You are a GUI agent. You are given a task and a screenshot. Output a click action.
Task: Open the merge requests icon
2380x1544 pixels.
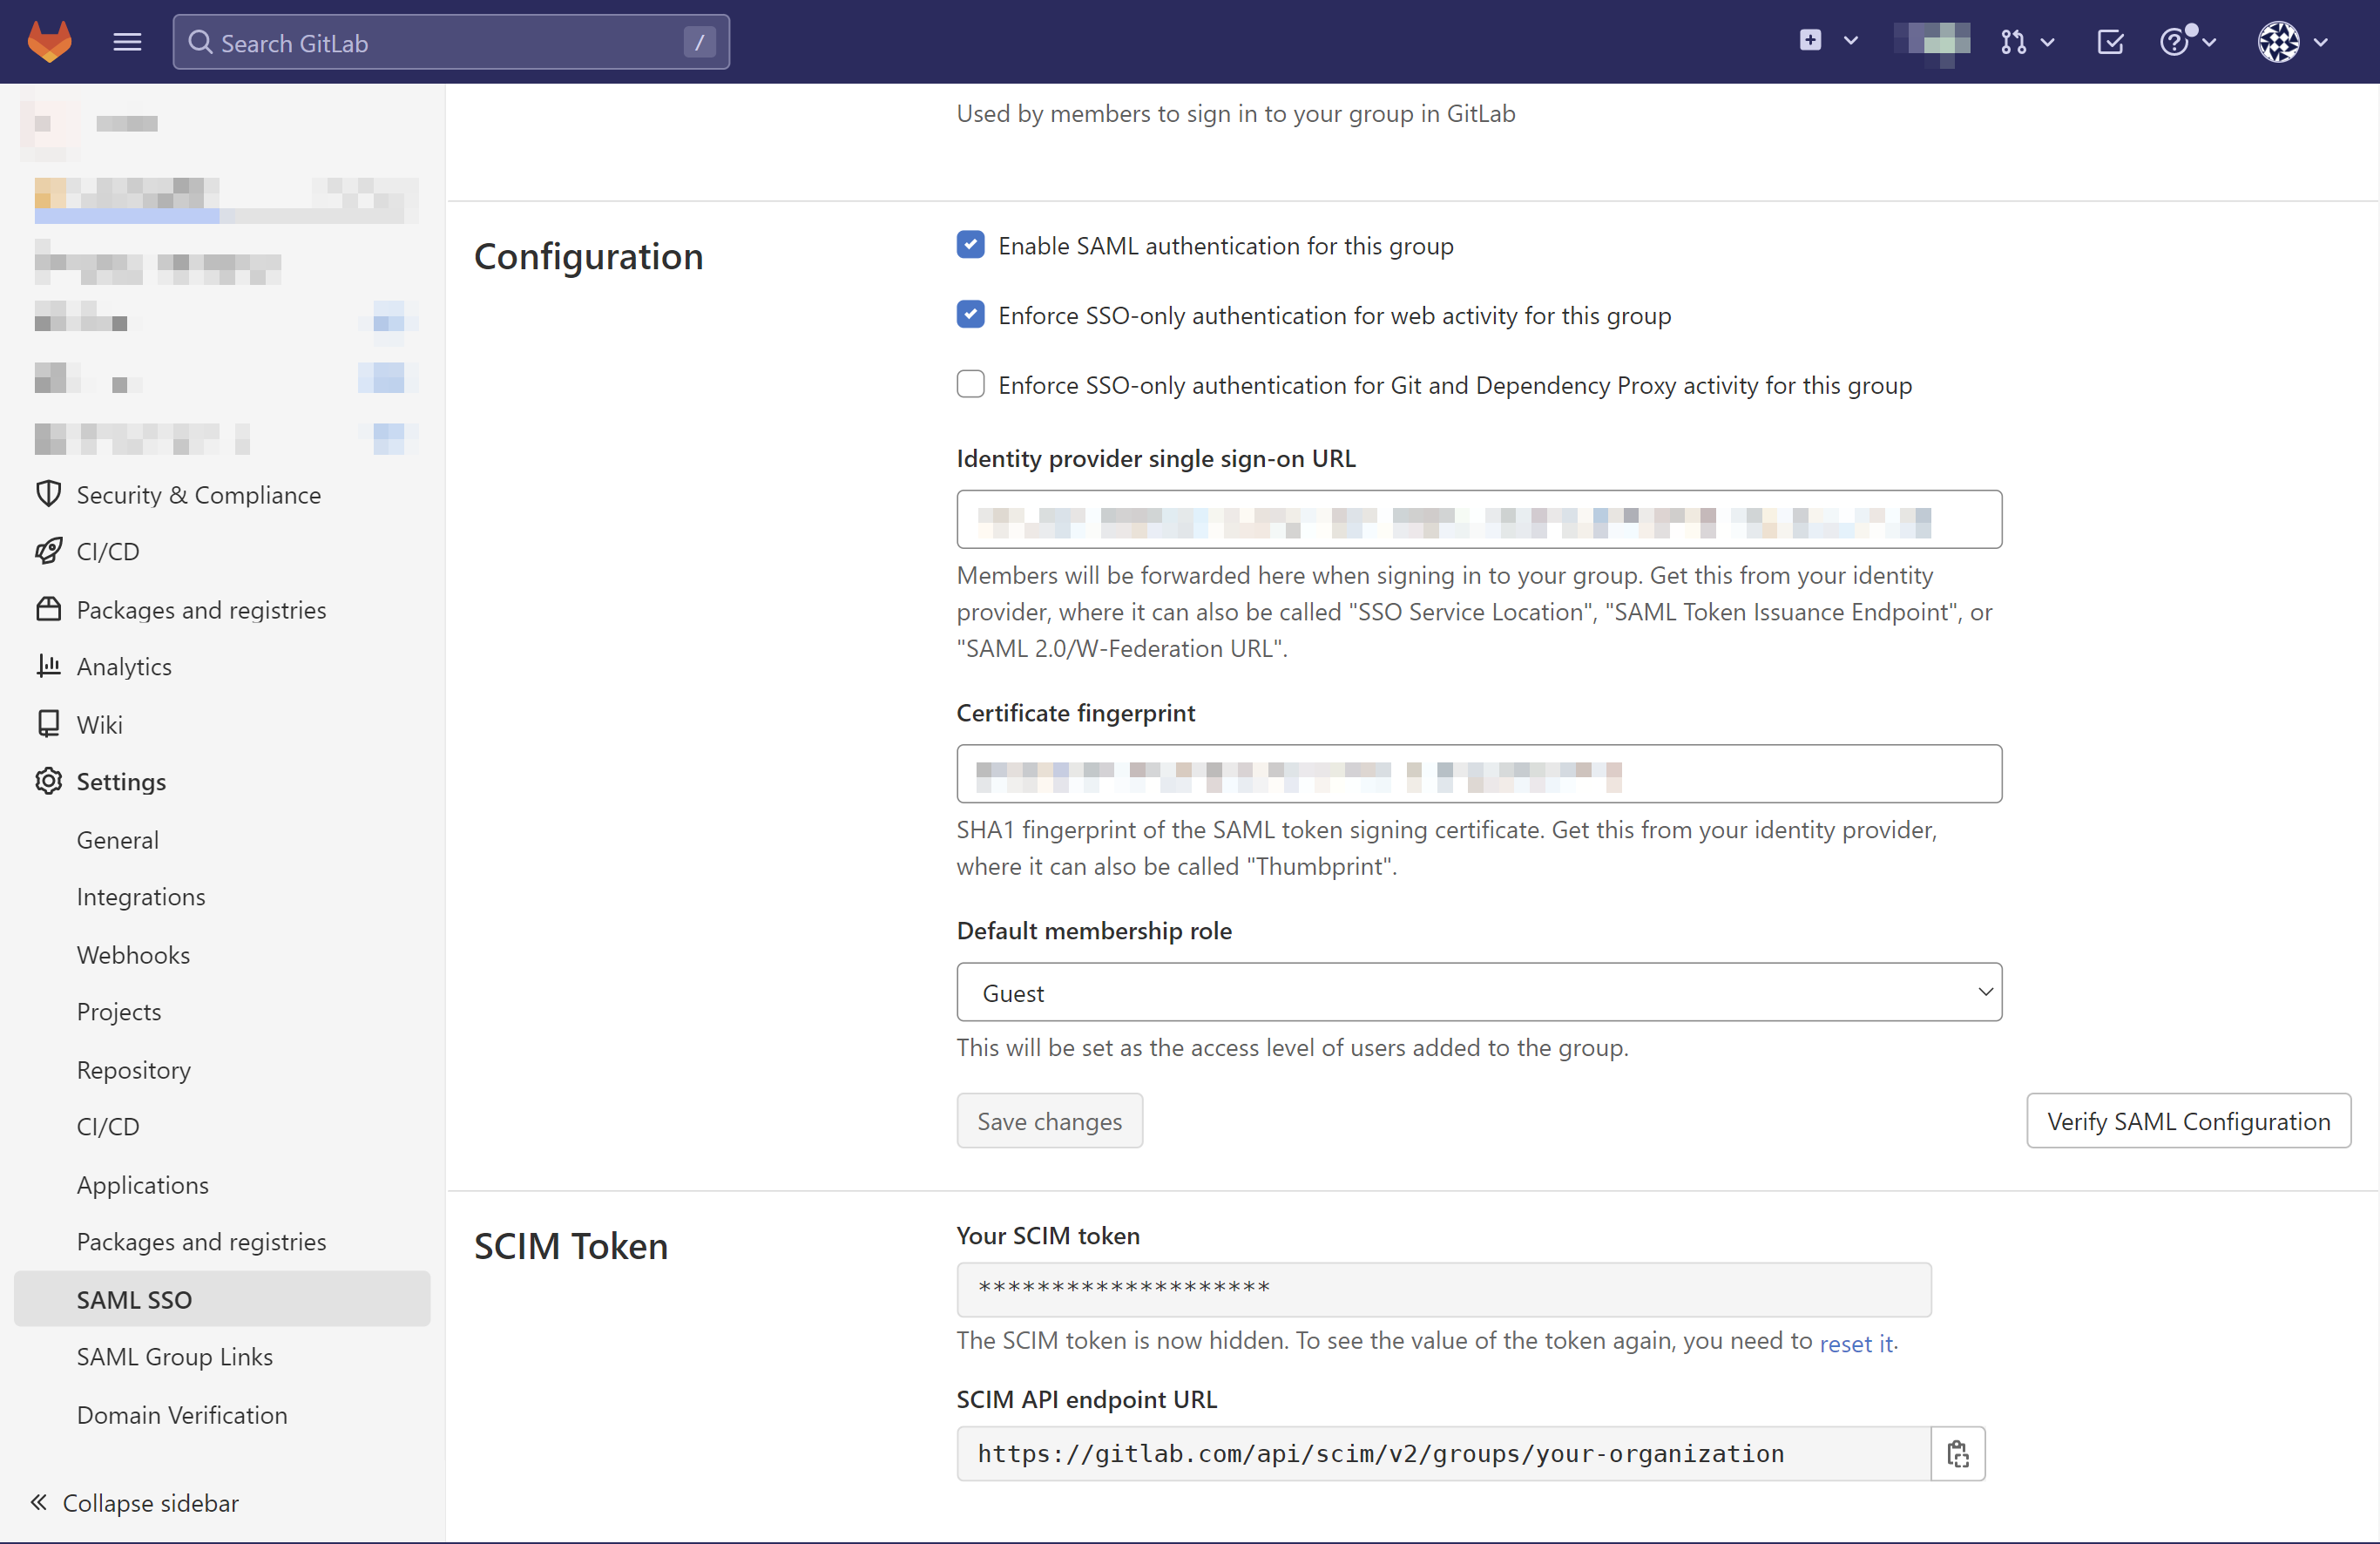coord(2013,42)
